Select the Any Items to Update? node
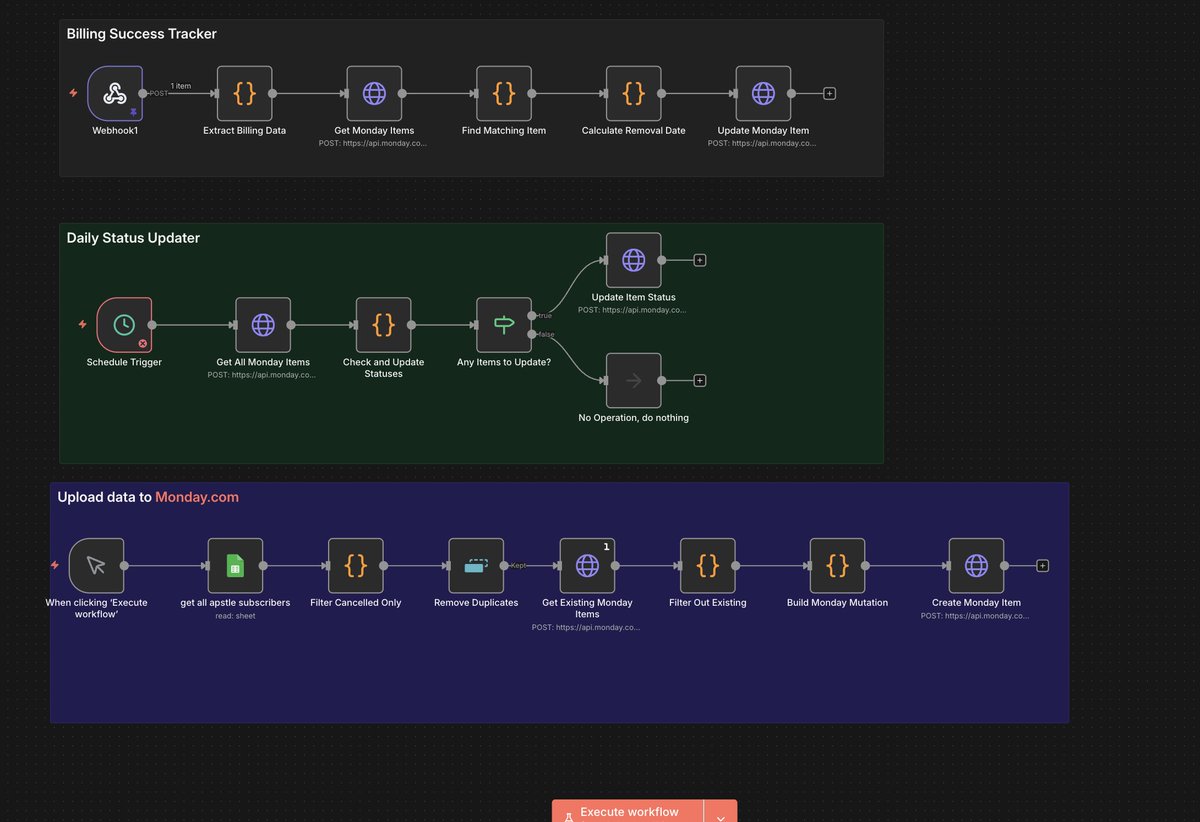This screenshot has height=822, width=1200. (x=504, y=325)
